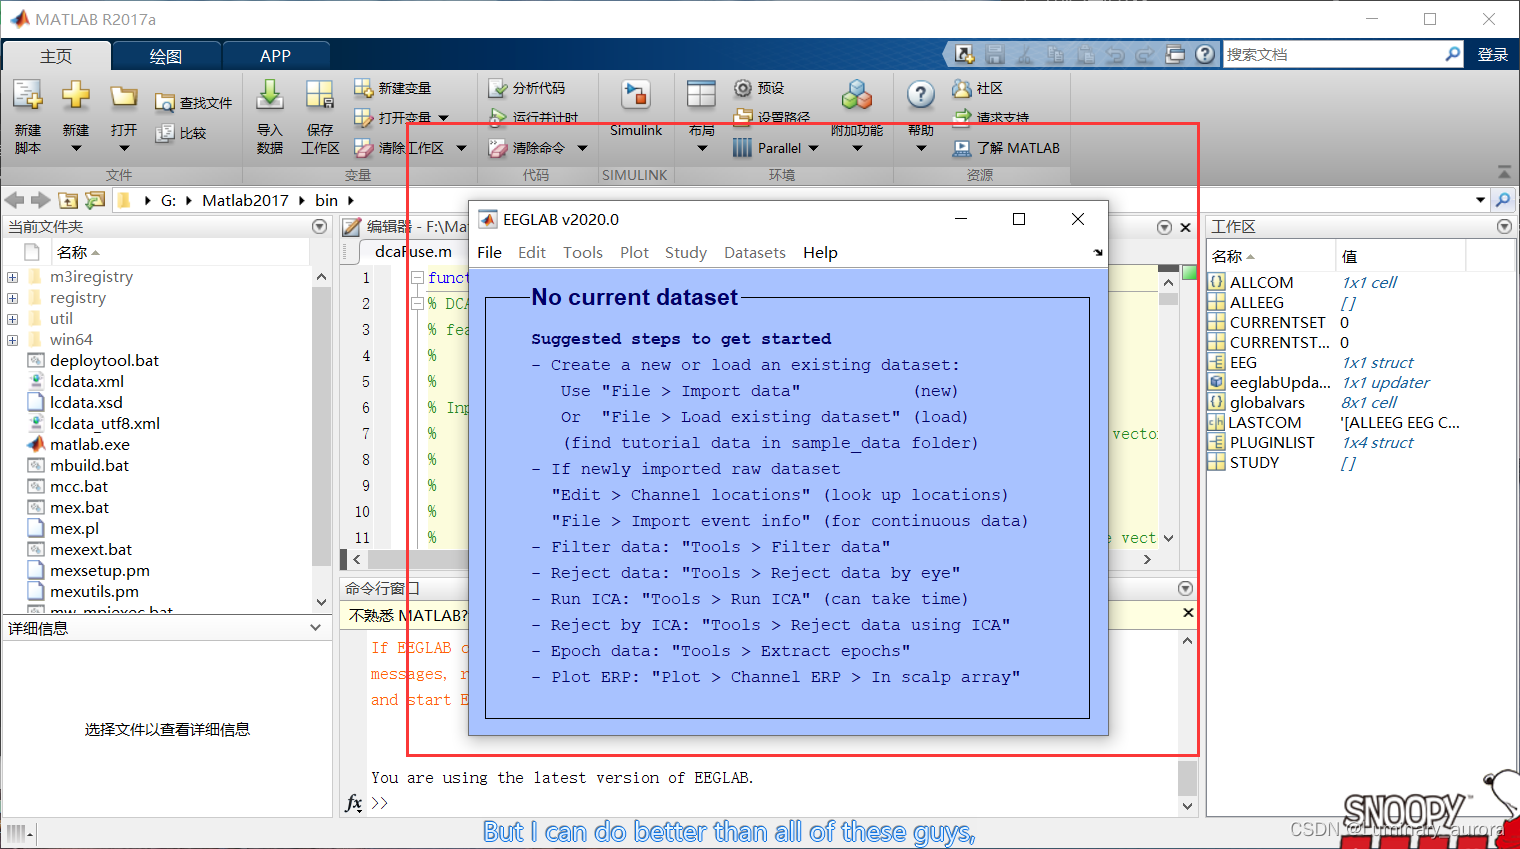Open EEGLAB File menu
Viewport: 1520px width, 849px height.
[x=489, y=253]
